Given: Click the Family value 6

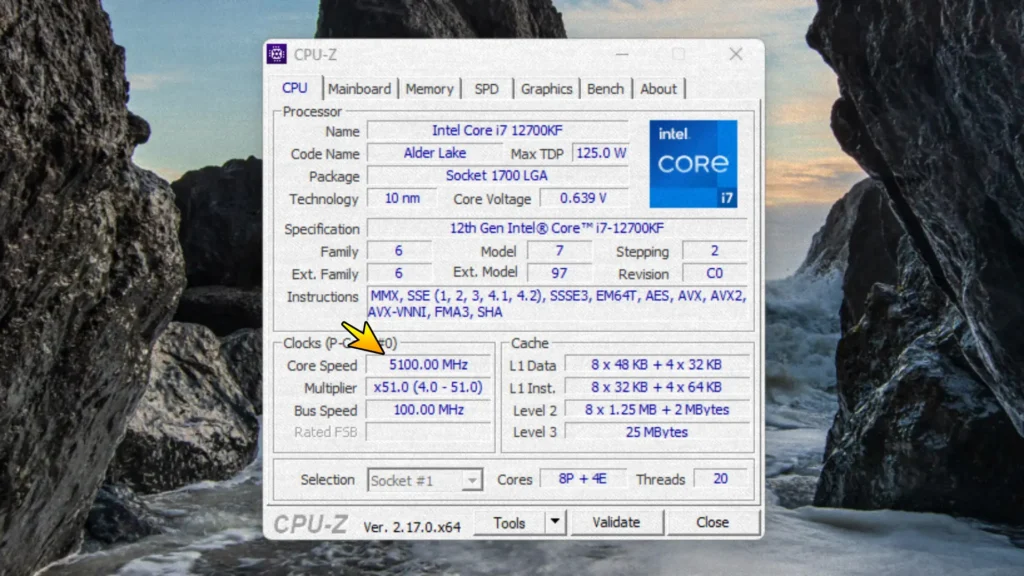Looking at the screenshot, I should 398,251.
